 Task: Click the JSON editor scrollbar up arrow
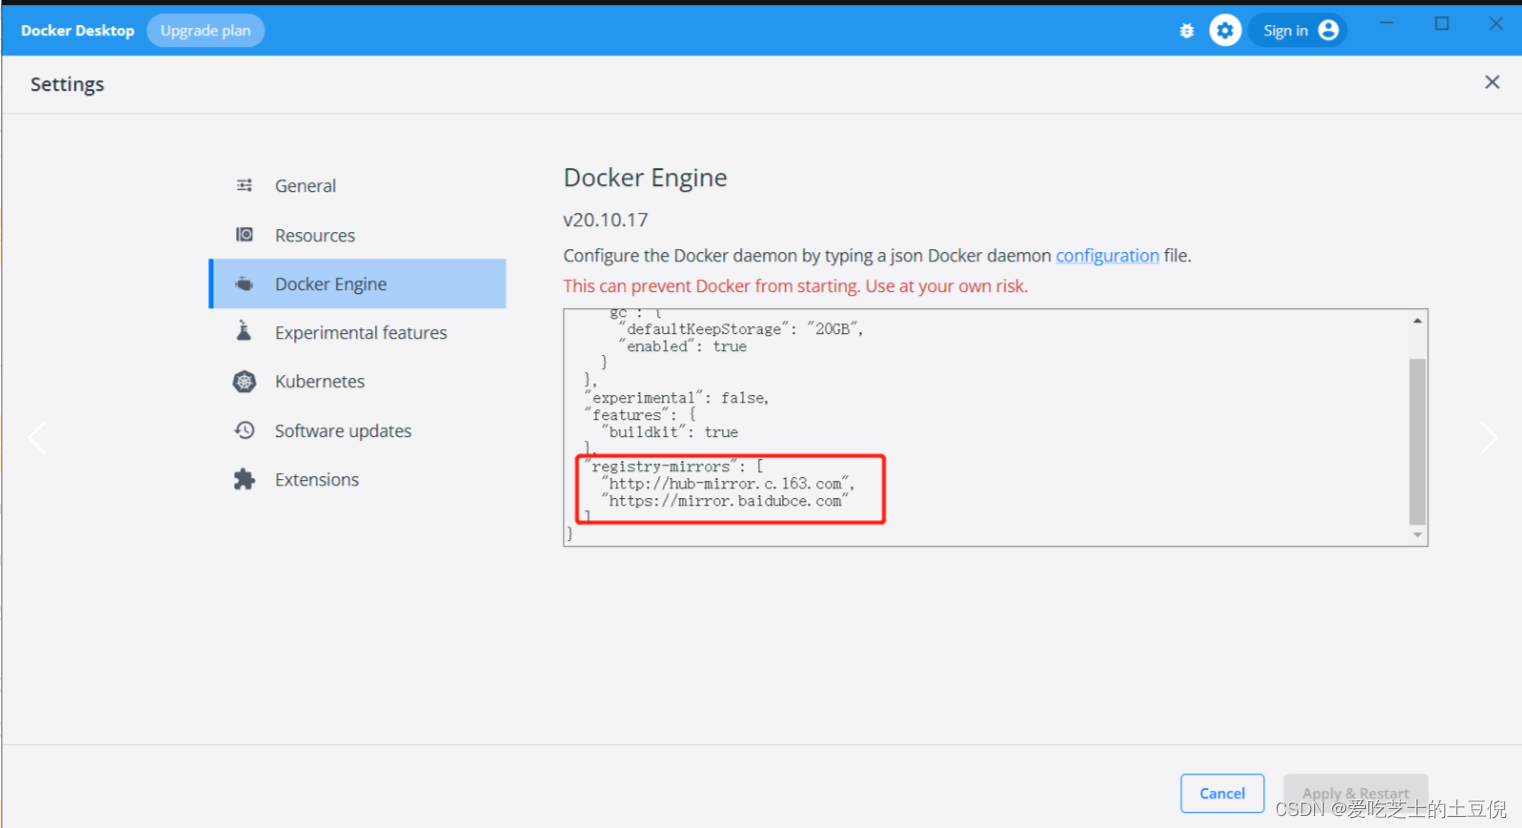pyautogui.click(x=1417, y=320)
